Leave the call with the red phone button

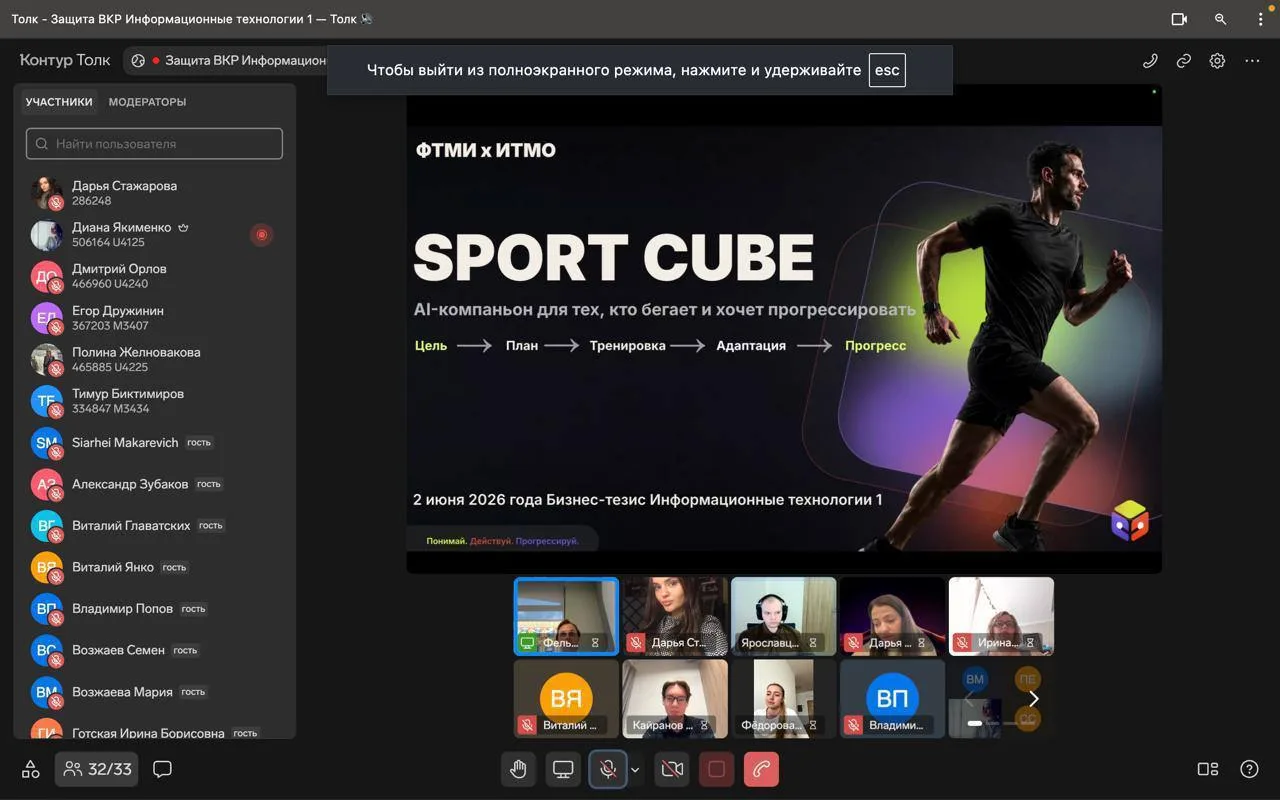click(762, 769)
